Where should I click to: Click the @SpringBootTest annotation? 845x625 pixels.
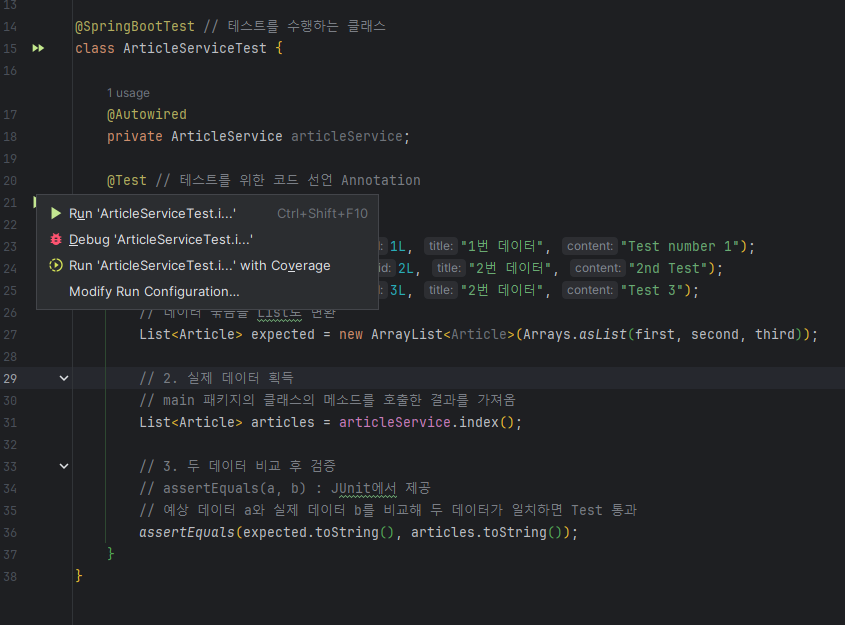135,26
